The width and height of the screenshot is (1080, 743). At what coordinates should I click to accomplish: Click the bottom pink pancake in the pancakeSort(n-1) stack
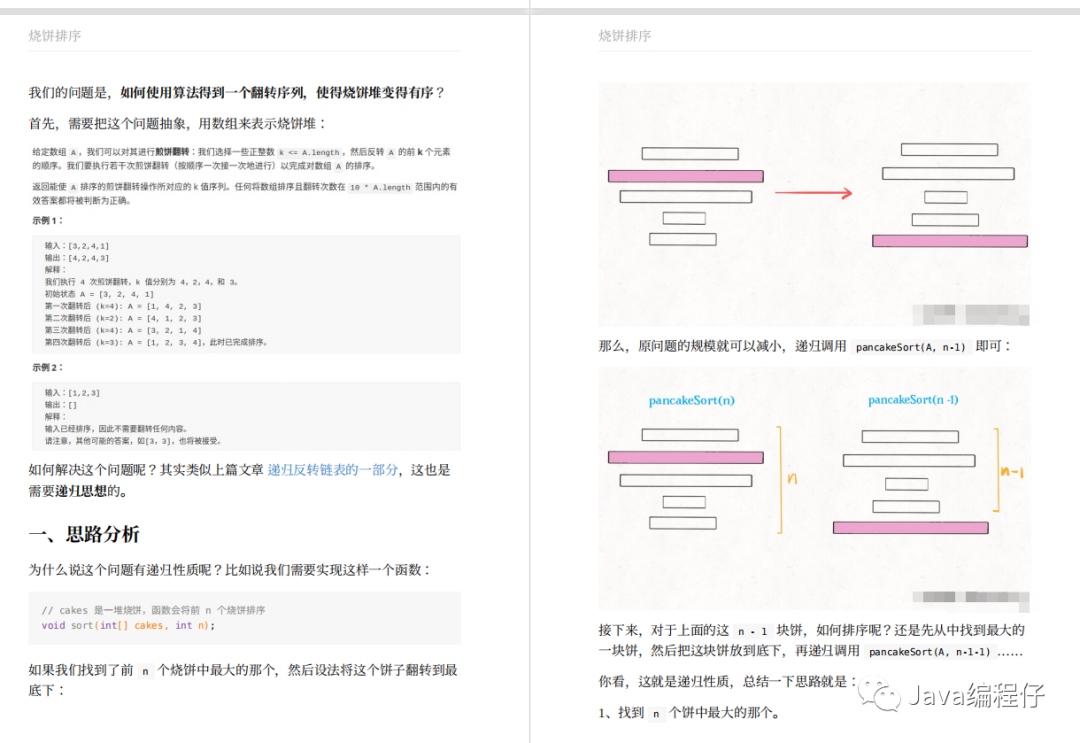click(910, 527)
